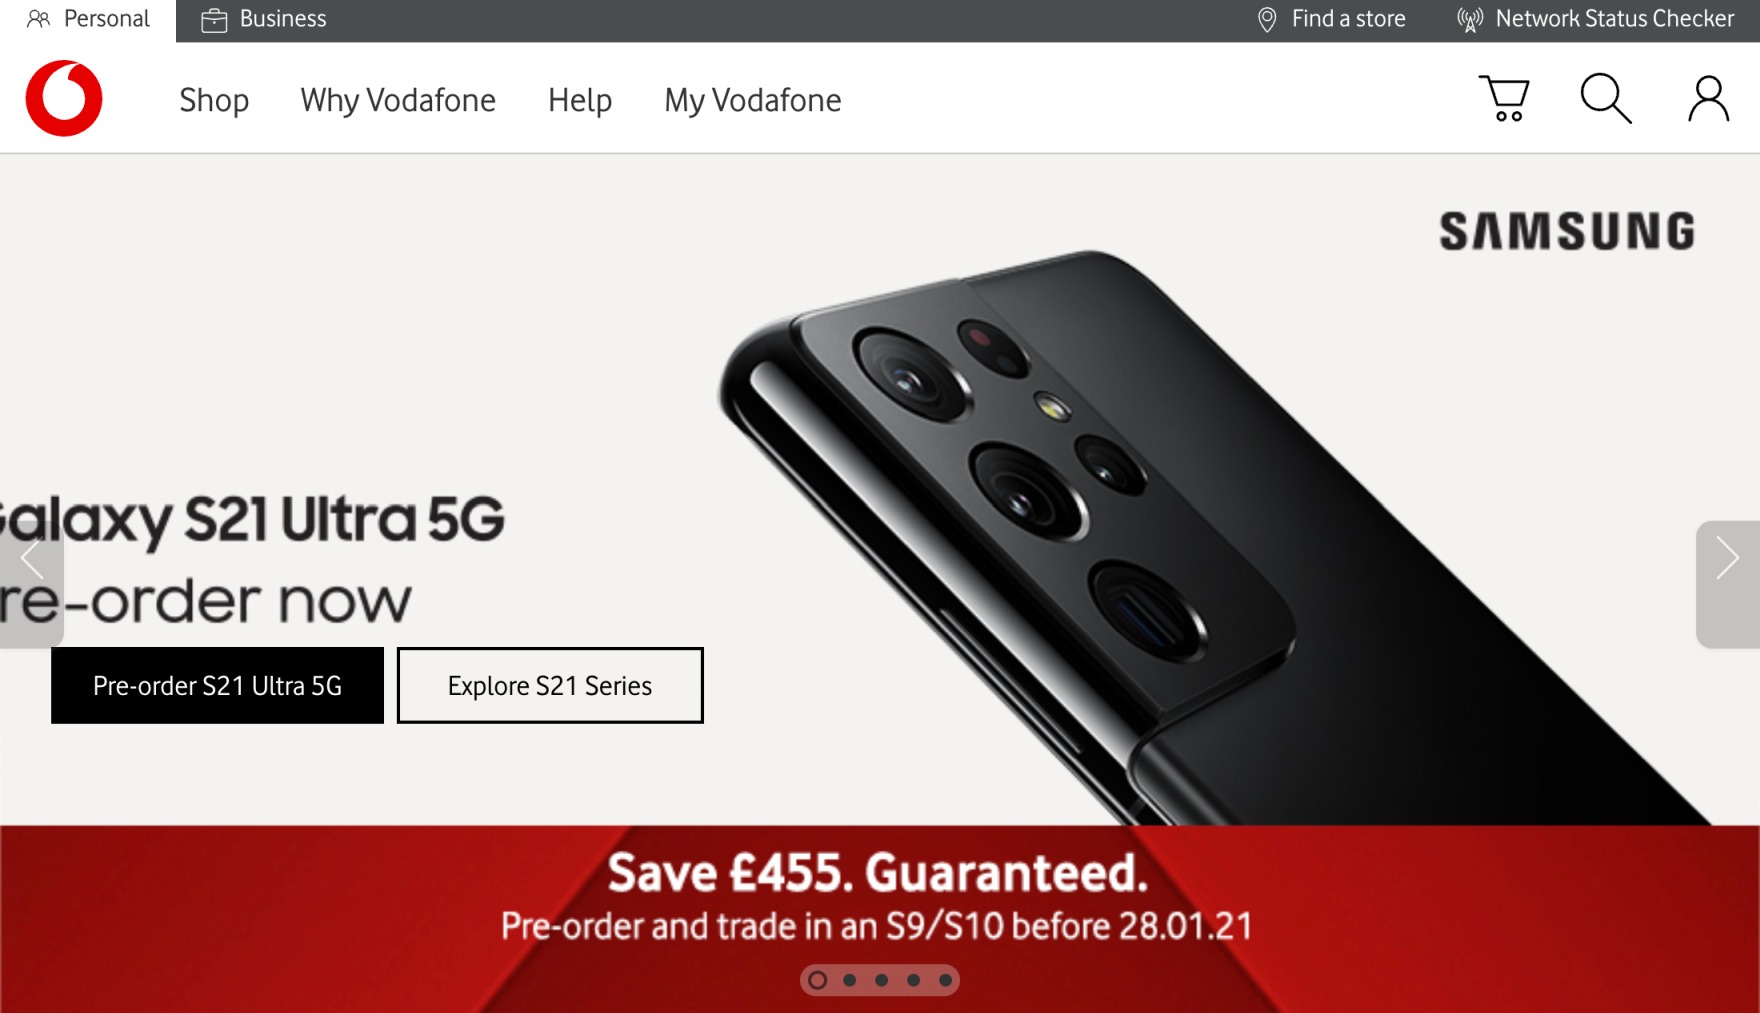Go to homepage via Vodafone logo
1760x1013 pixels.
[x=64, y=98]
